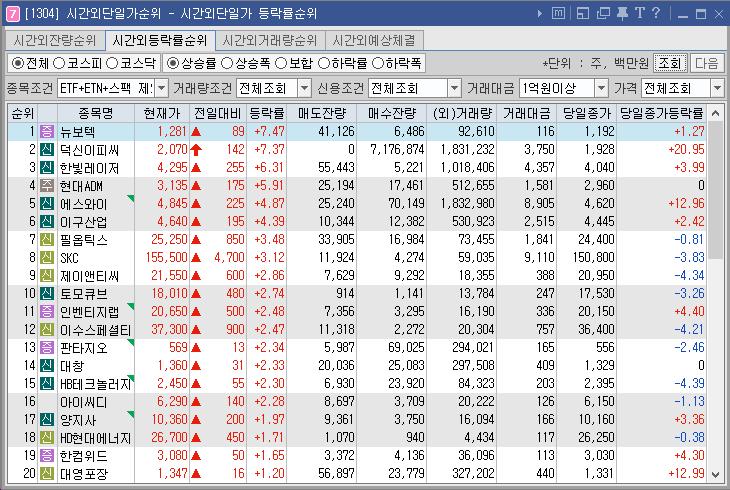Select the 하락률 radio button

pos(324,63)
